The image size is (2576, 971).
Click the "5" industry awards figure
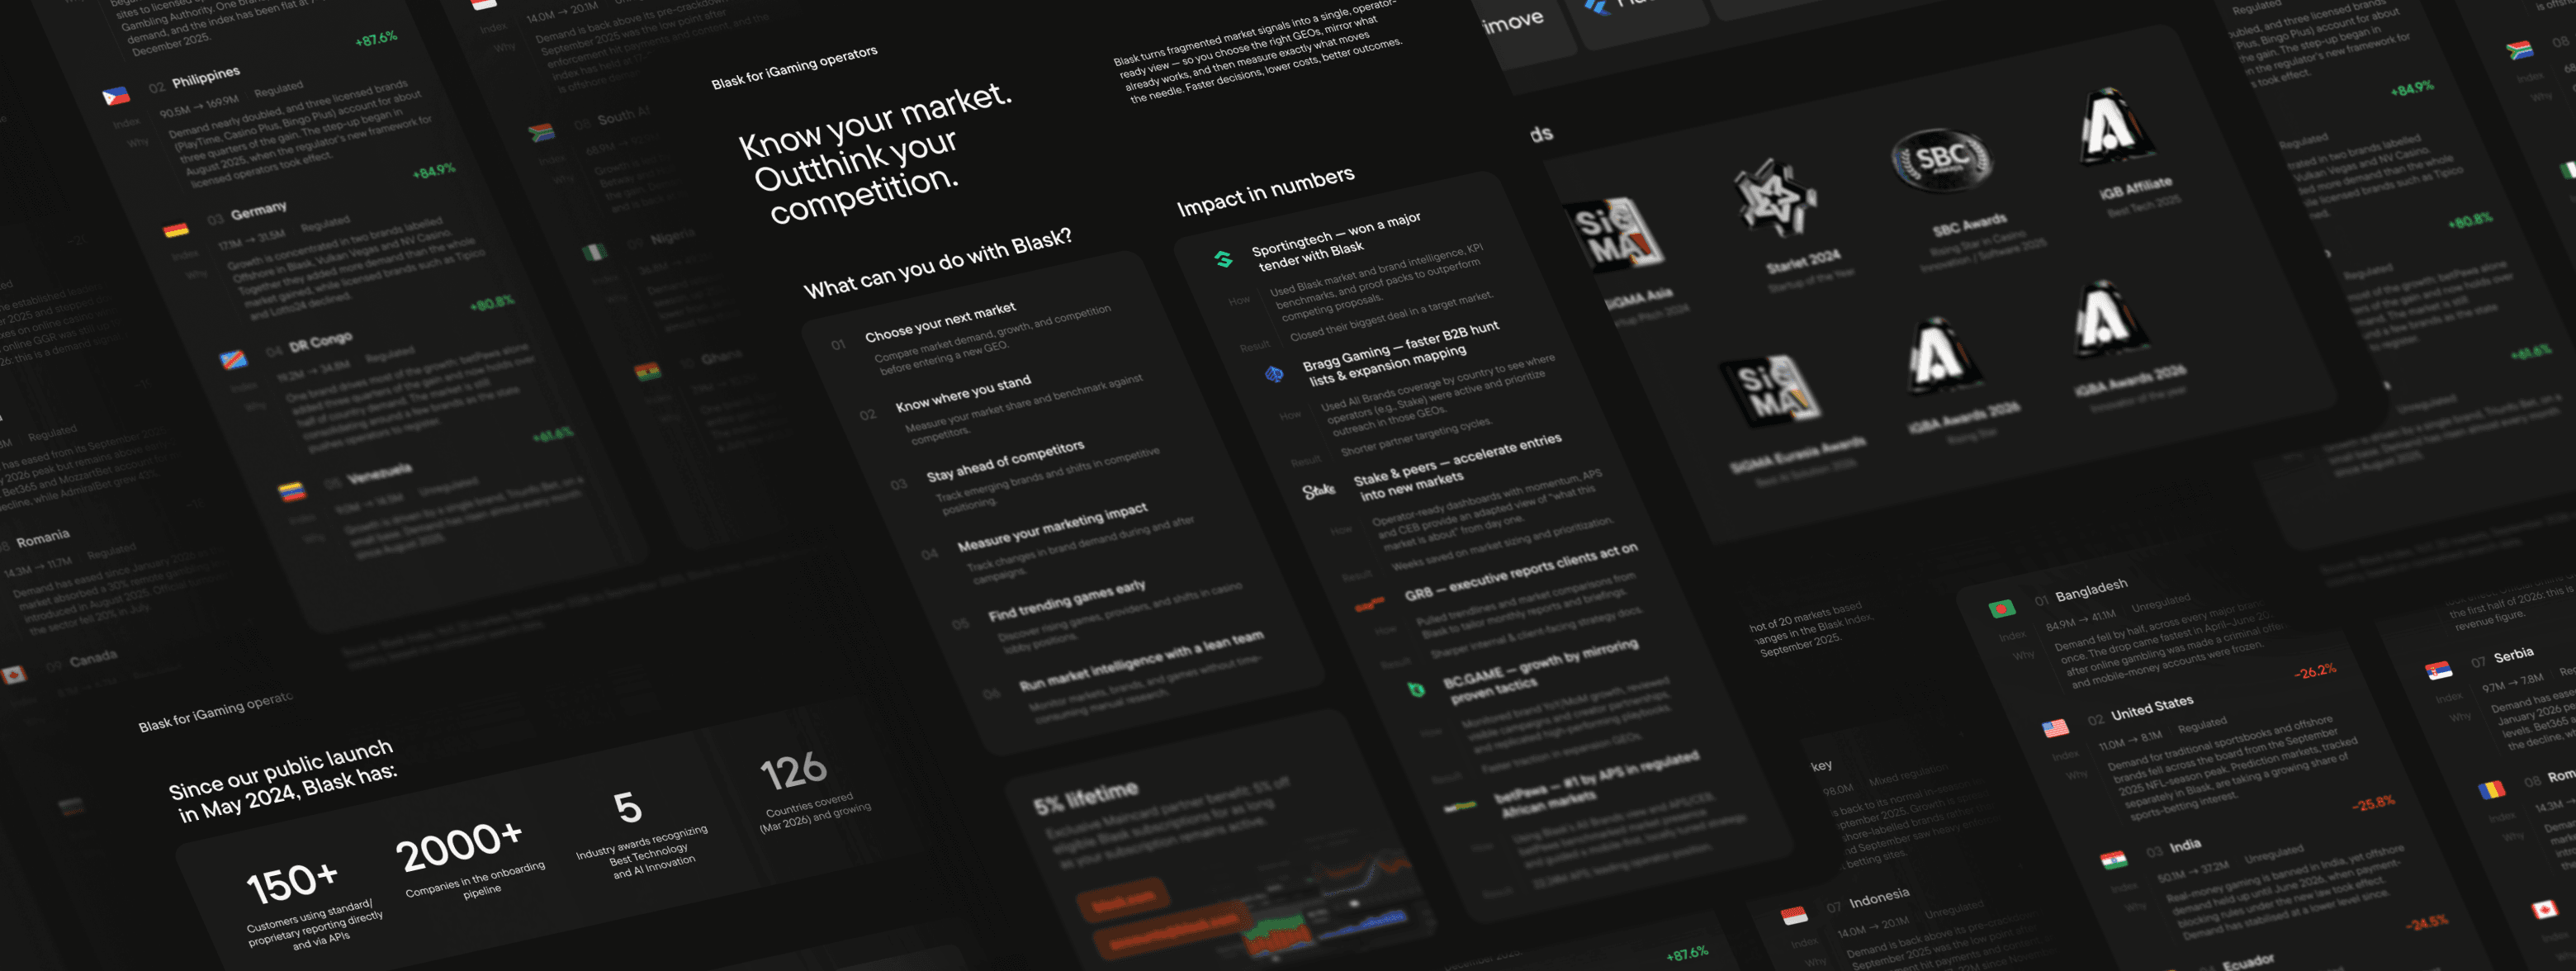pos(627,808)
